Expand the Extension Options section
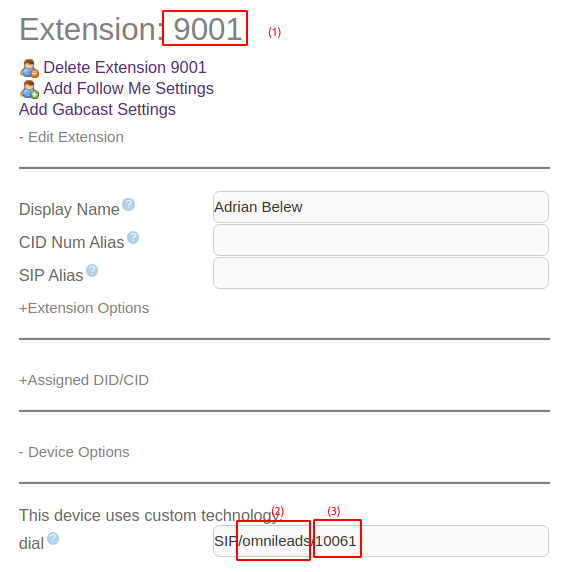568x572 pixels. pos(84,308)
